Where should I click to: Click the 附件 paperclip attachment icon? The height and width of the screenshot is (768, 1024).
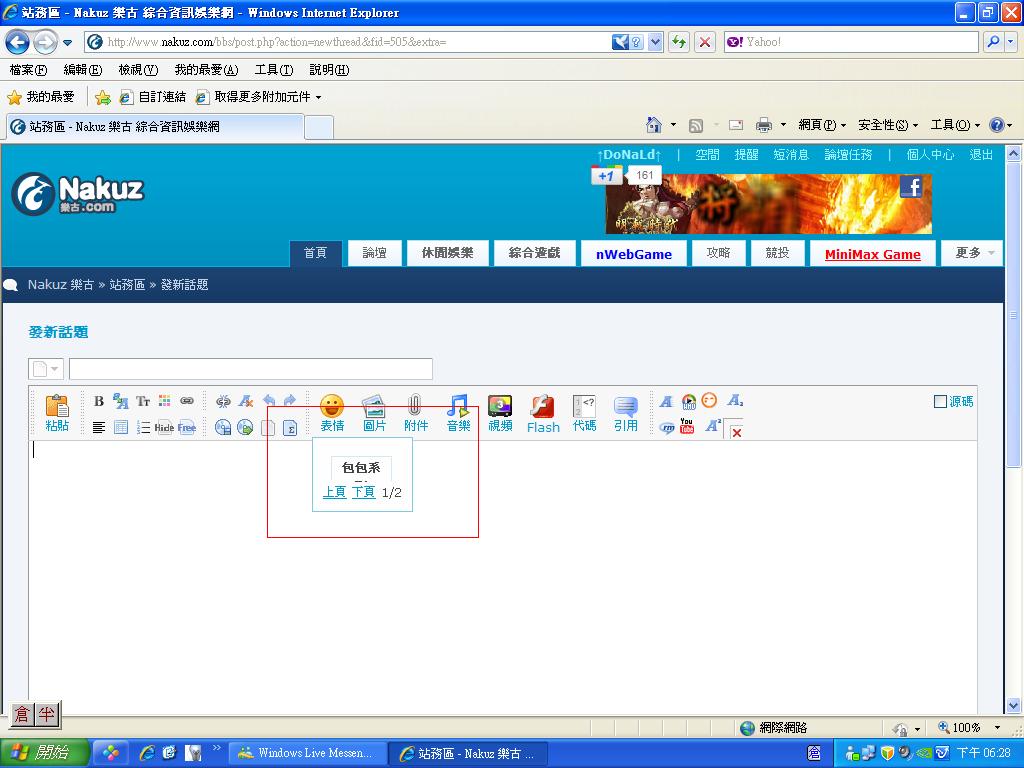[x=416, y=412]
